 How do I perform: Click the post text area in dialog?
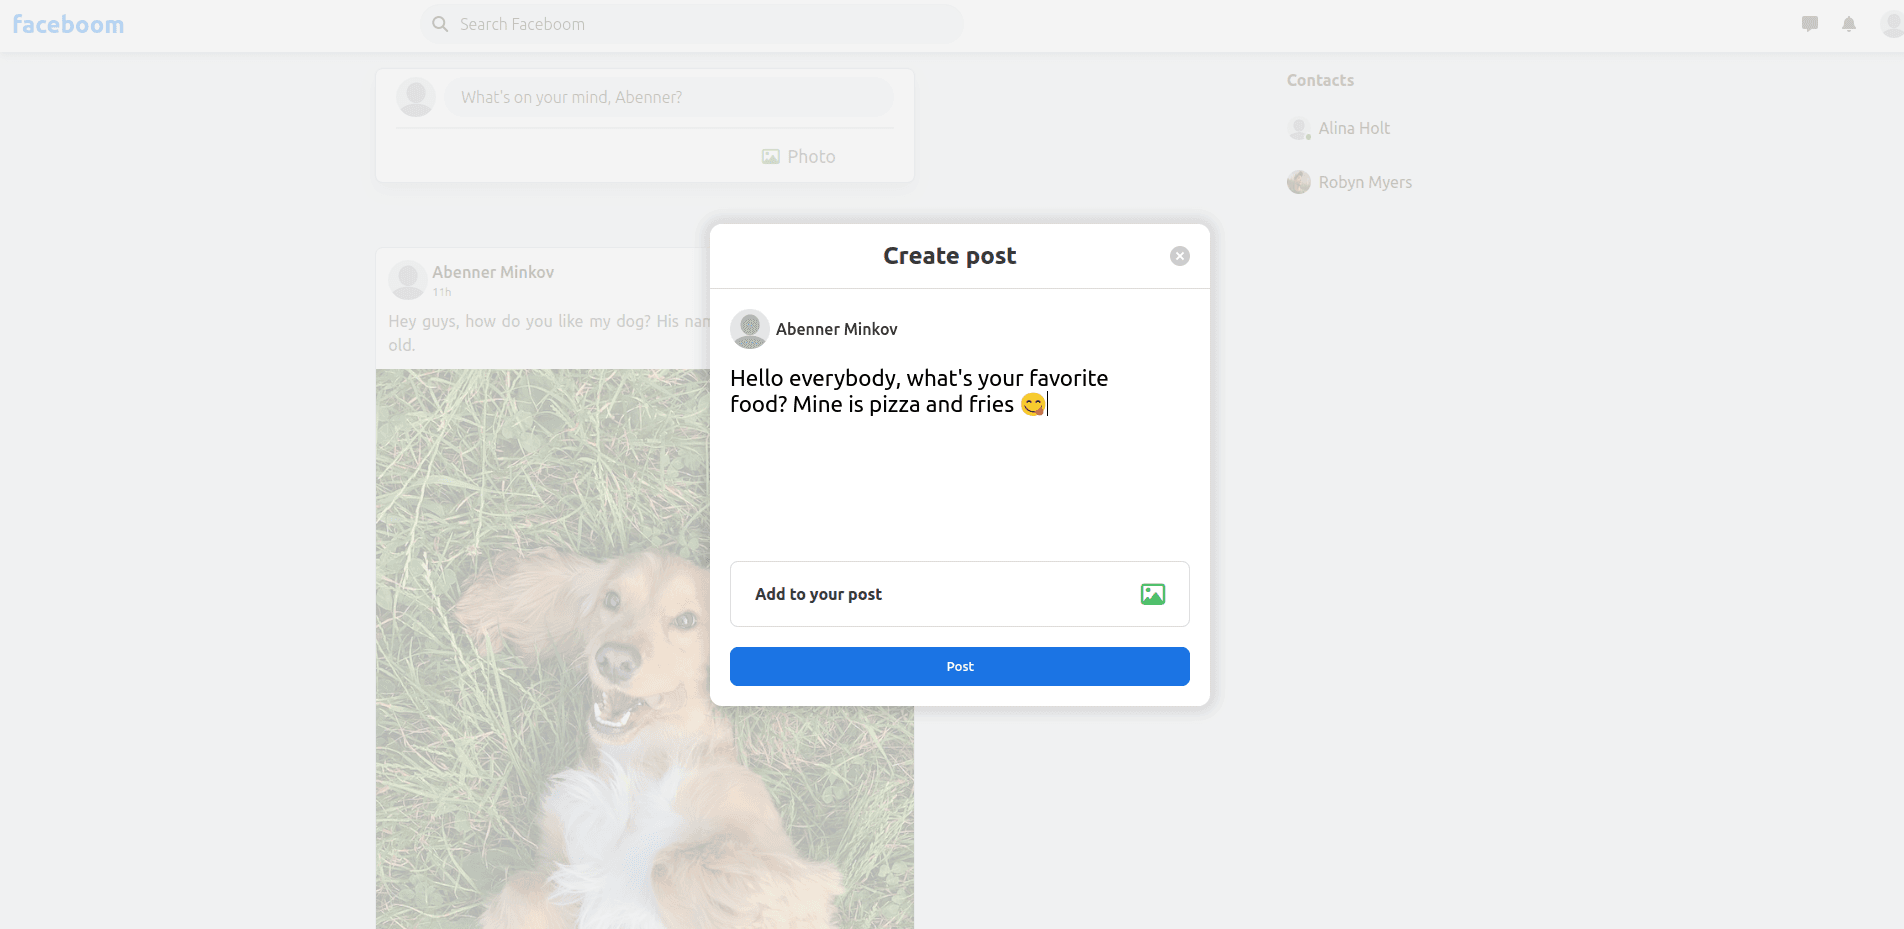pos(960,455)
